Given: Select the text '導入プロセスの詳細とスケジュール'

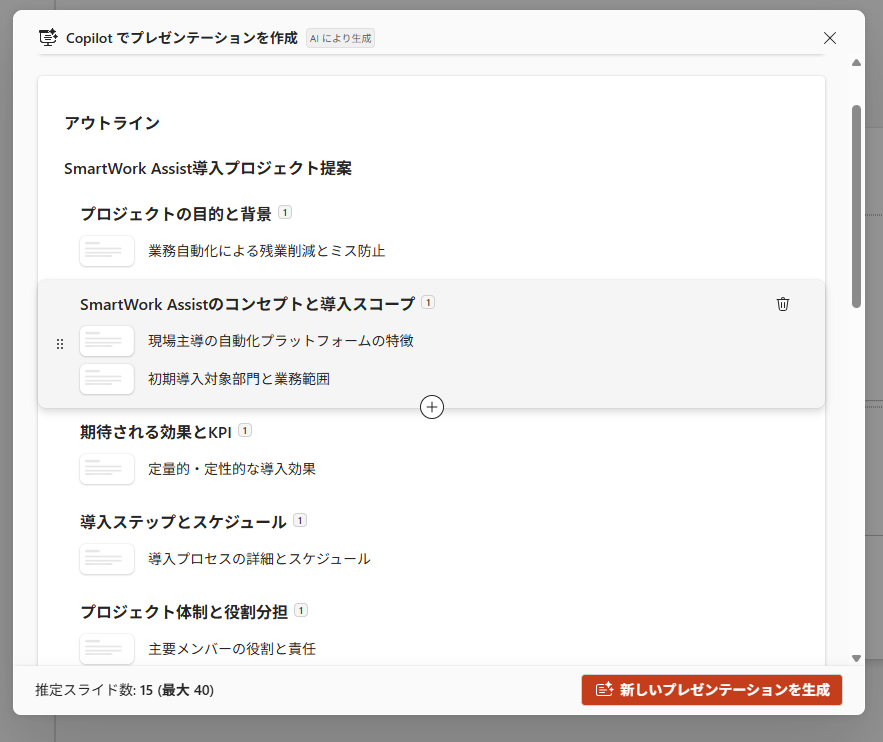Looking at the screenshot, I should tap(260, 559).
